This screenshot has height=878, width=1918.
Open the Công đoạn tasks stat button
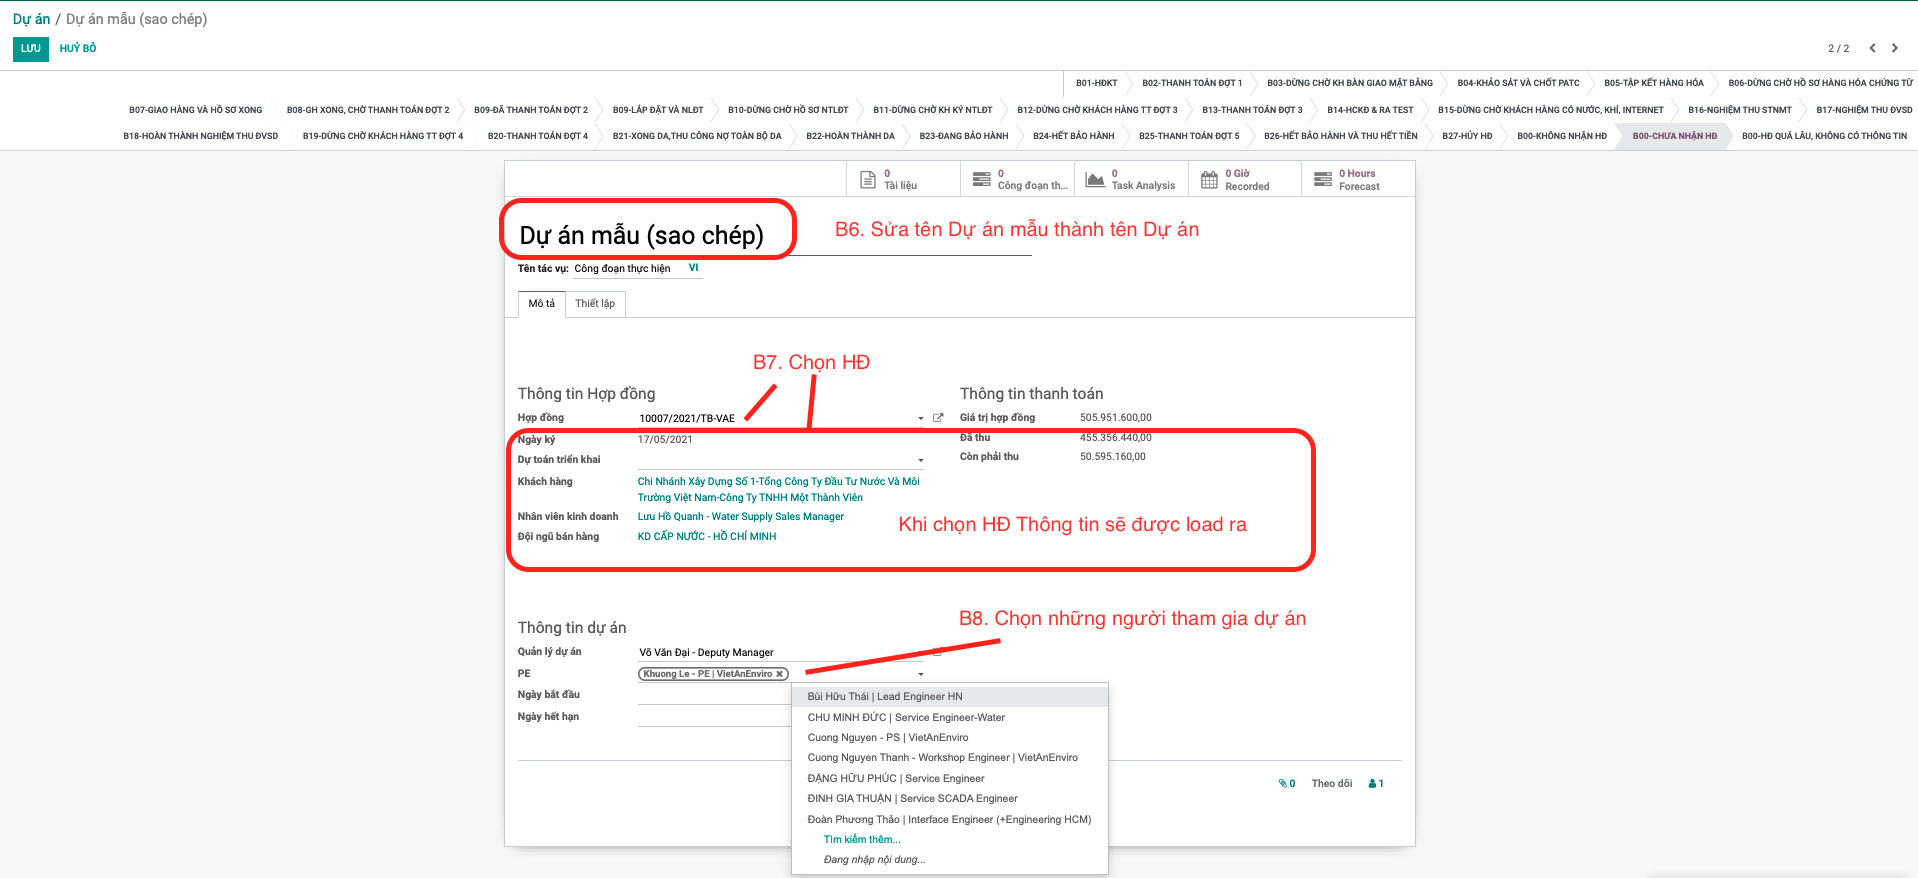pyautogui.click(x=1017, y=179)
